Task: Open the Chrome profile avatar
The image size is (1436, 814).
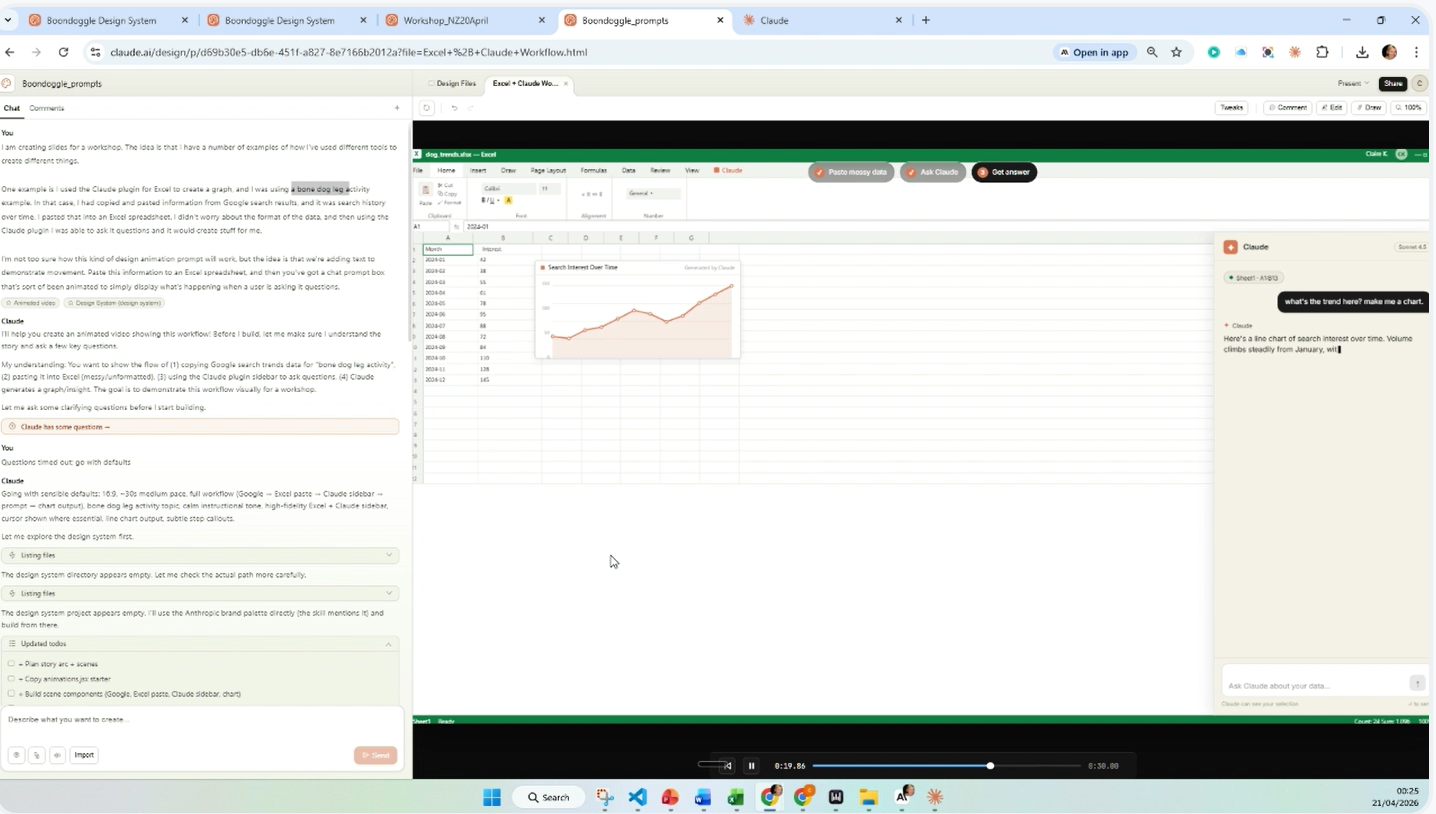Action: pos(1389,52)
